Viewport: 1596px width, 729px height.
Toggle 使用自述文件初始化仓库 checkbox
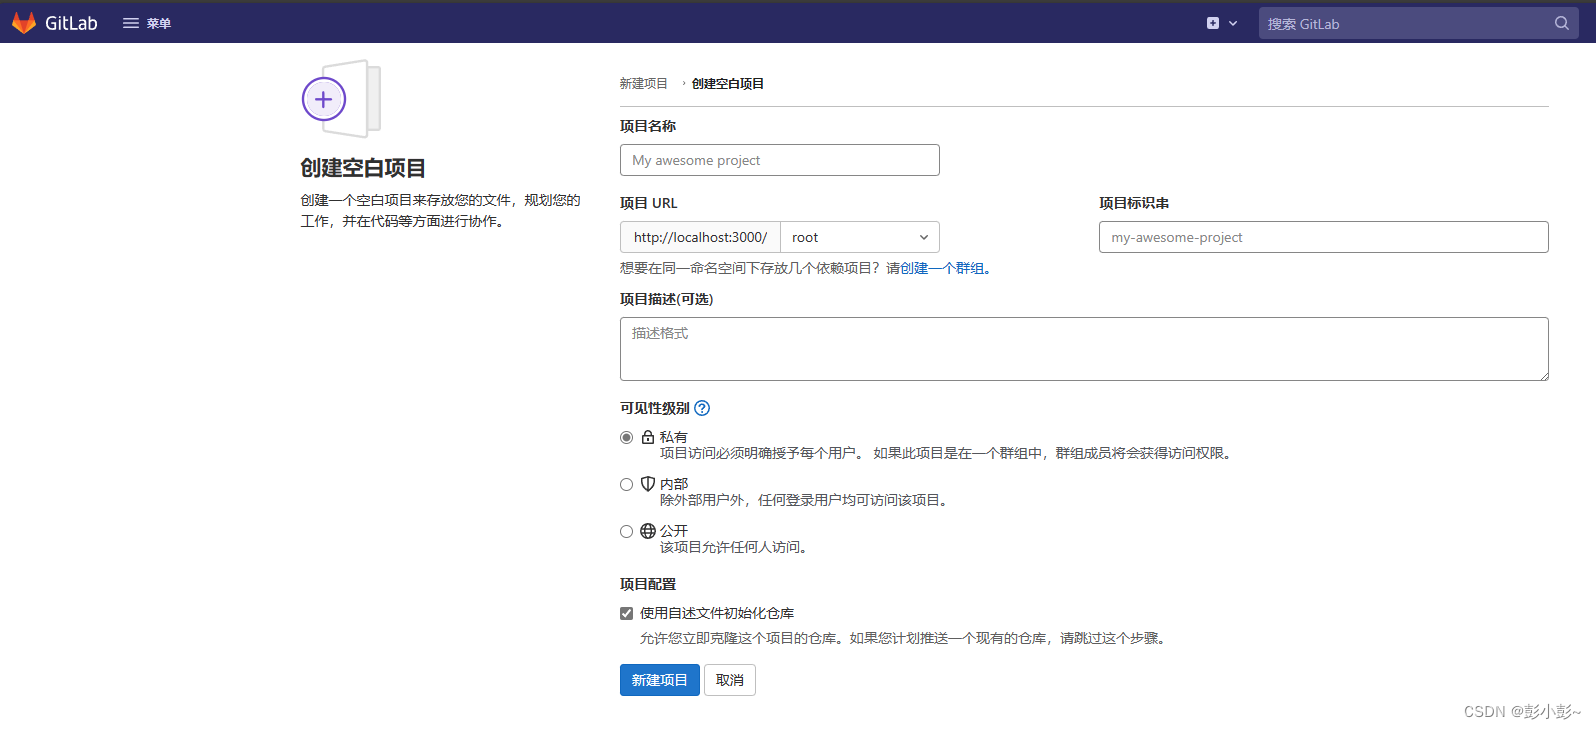click(x=627, y=613)
